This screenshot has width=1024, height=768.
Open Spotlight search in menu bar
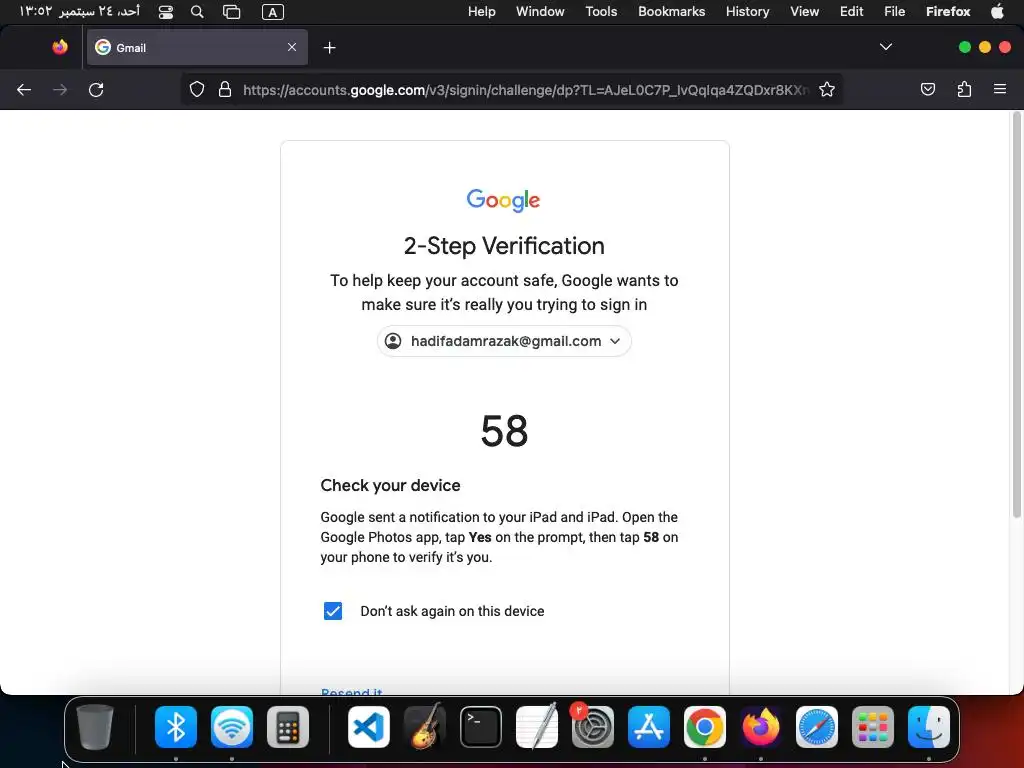[197, 12]
